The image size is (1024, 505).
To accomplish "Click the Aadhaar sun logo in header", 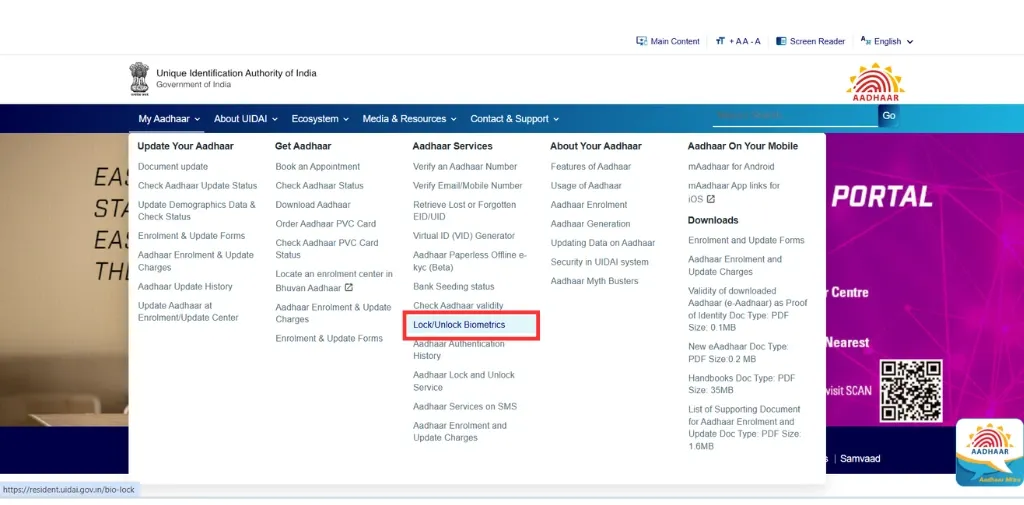I will click(875, 82).
